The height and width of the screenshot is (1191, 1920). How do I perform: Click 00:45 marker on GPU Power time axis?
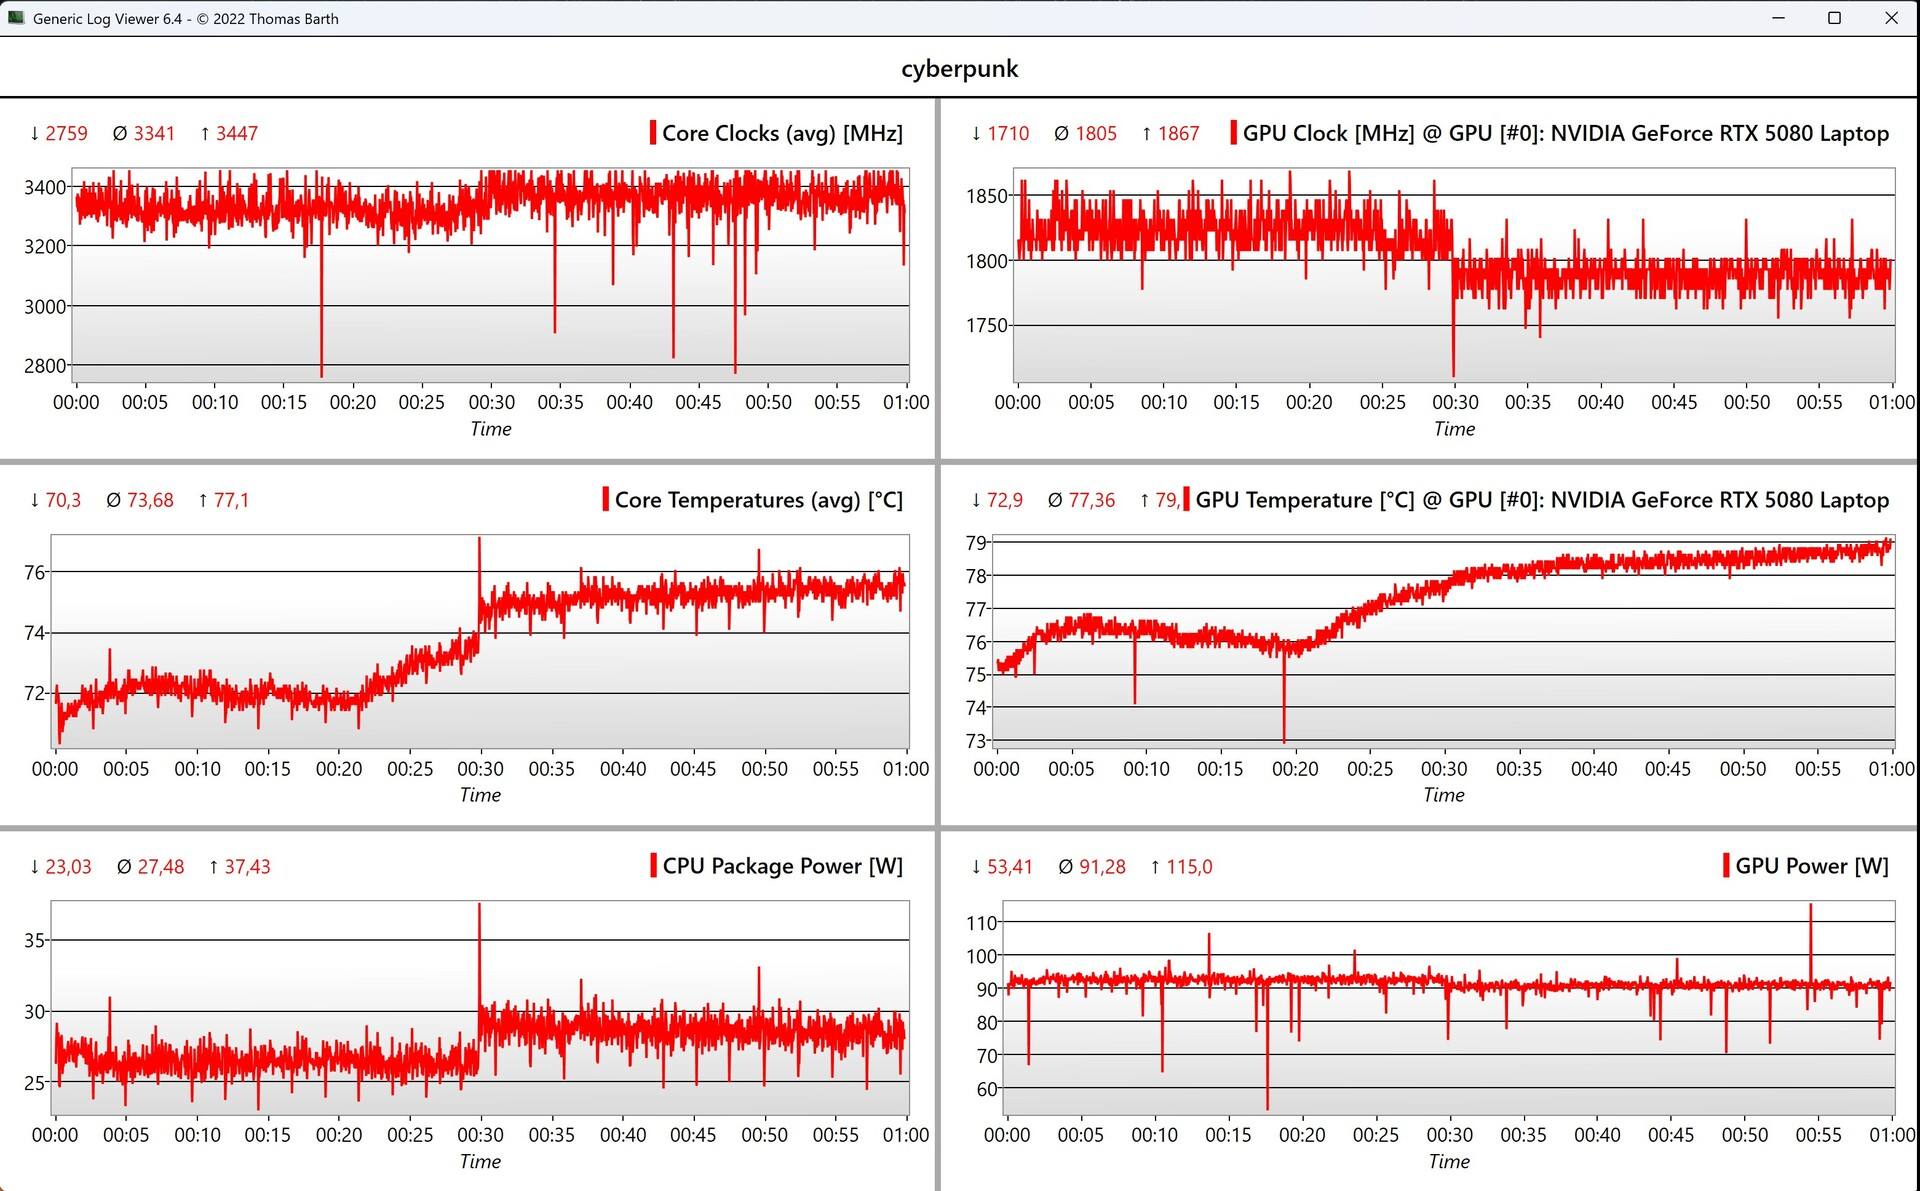[x=1671, y=1135]
